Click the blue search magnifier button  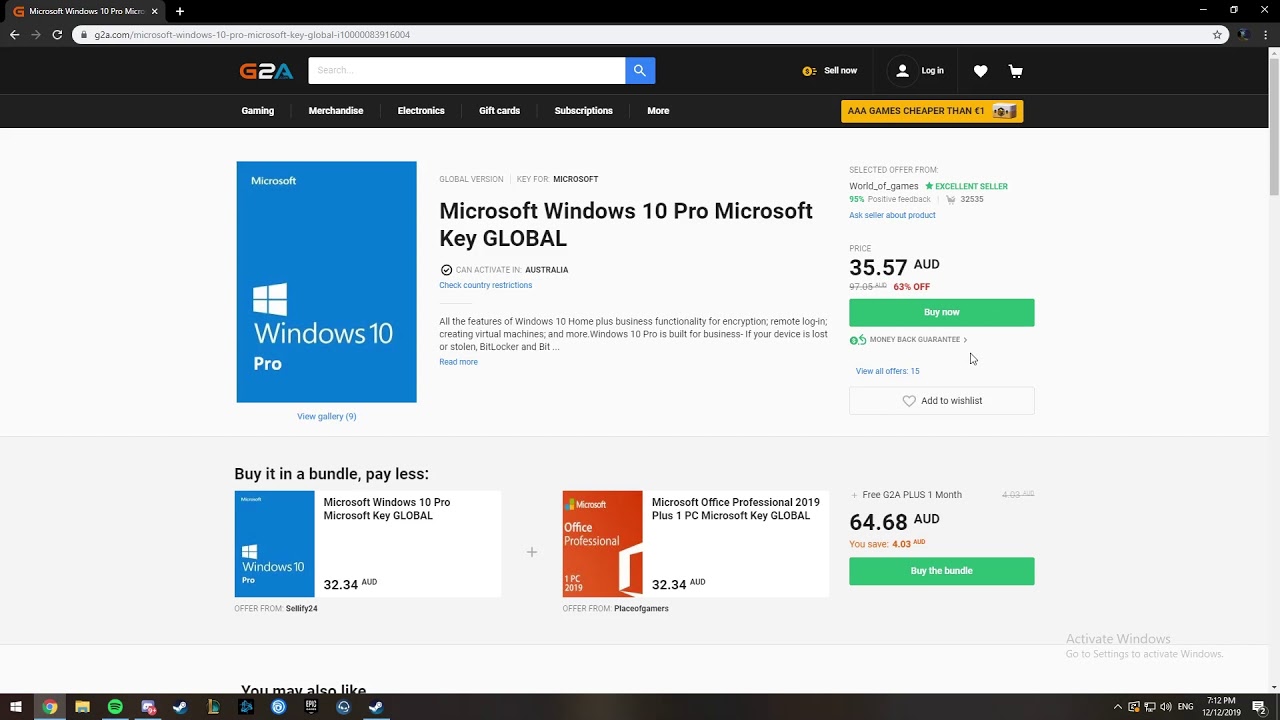tap(640, 70)
